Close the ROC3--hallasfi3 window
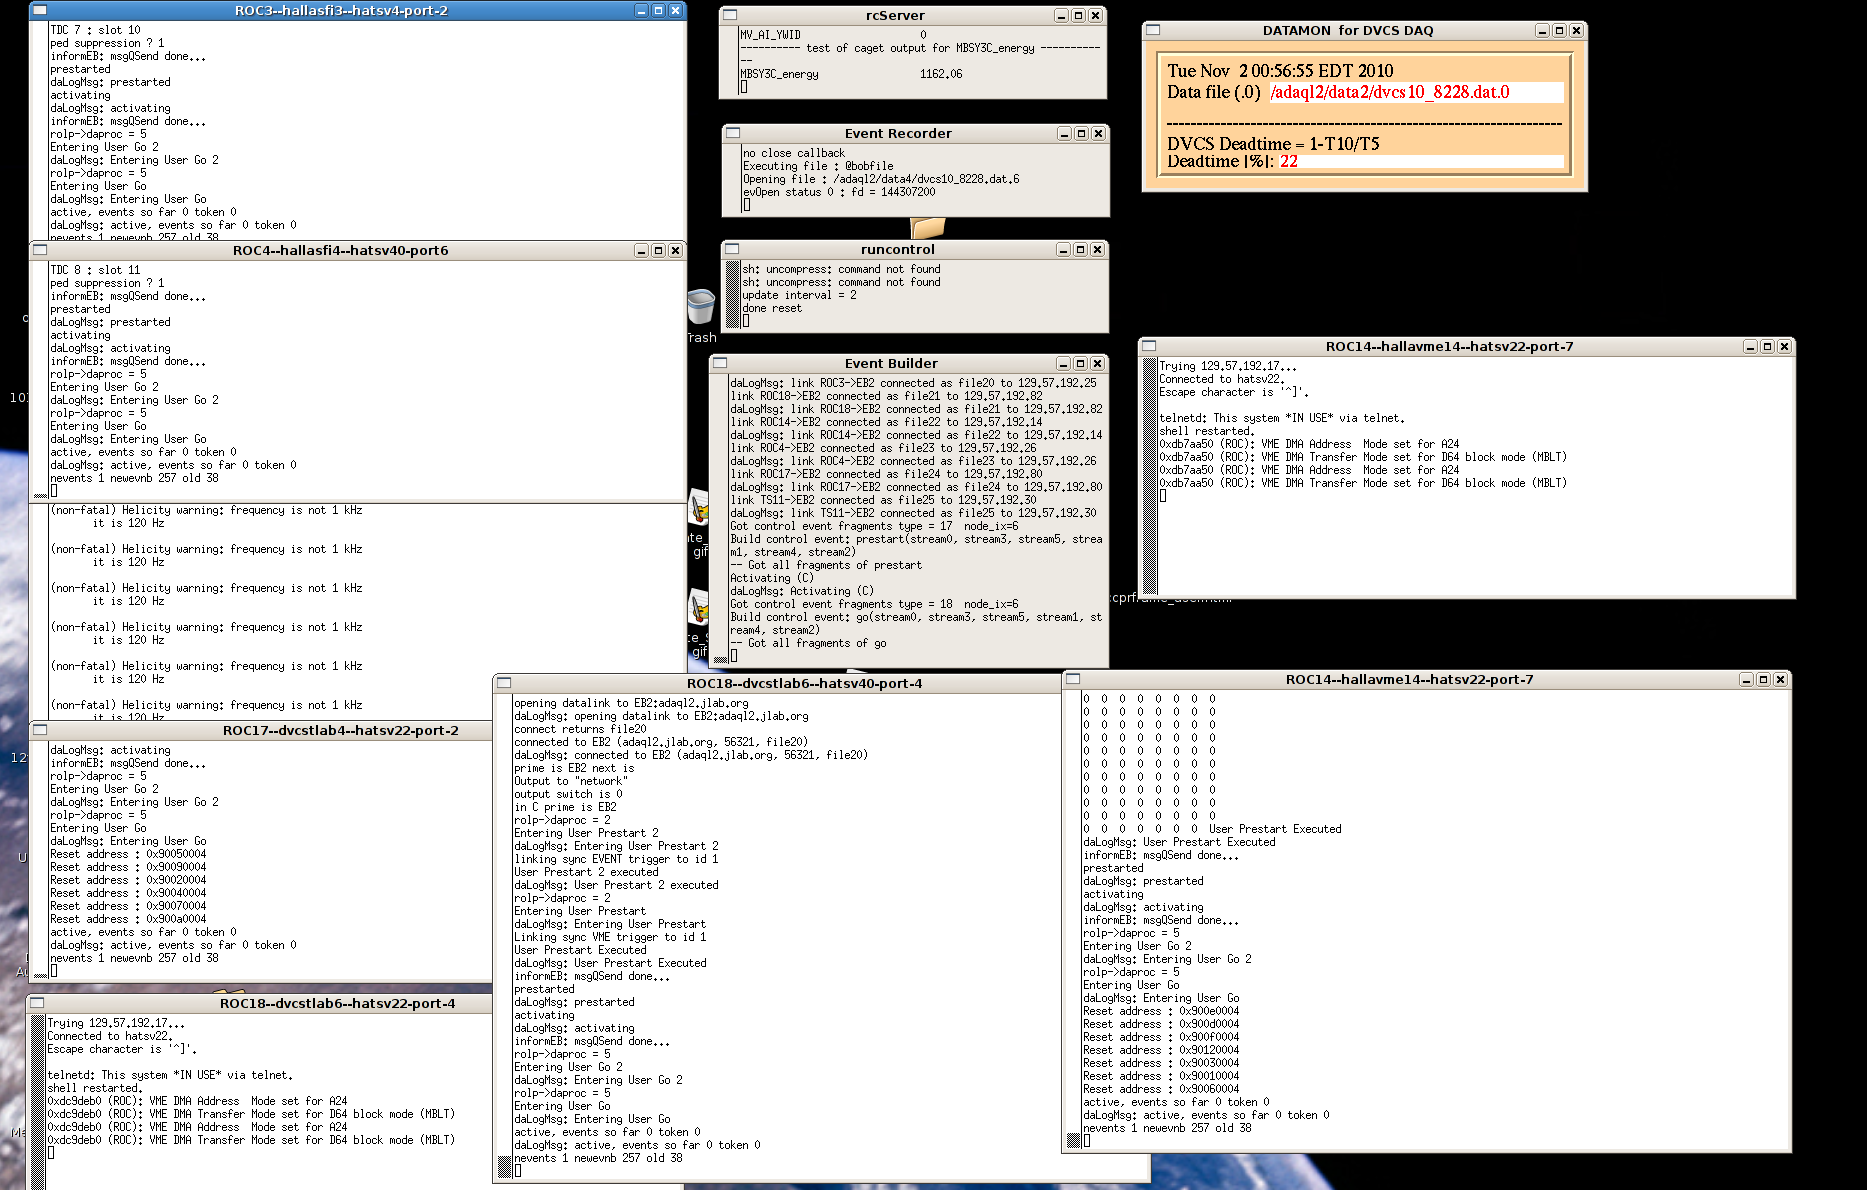Screen dimensions: 1867x1190 tap(675, 10)
